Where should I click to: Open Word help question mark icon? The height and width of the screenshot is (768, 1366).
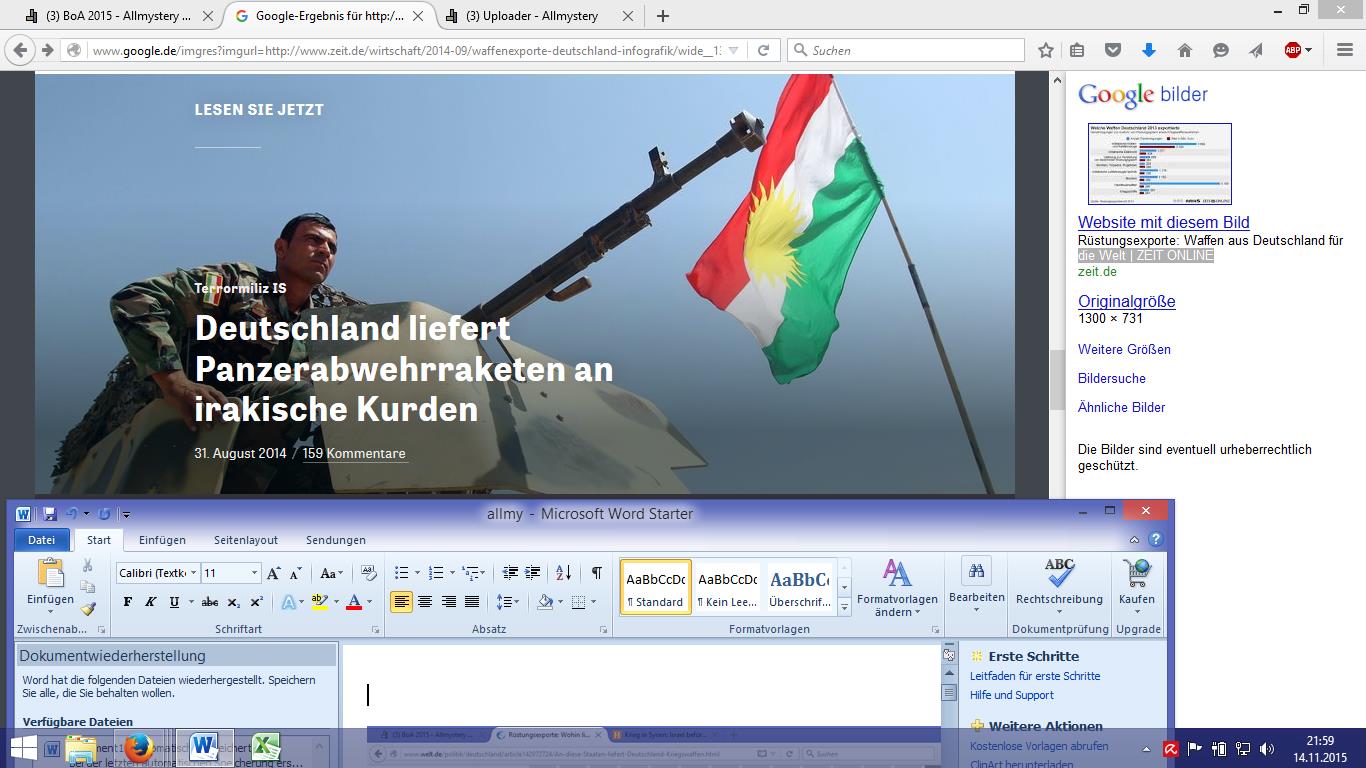click(1155, 539)
